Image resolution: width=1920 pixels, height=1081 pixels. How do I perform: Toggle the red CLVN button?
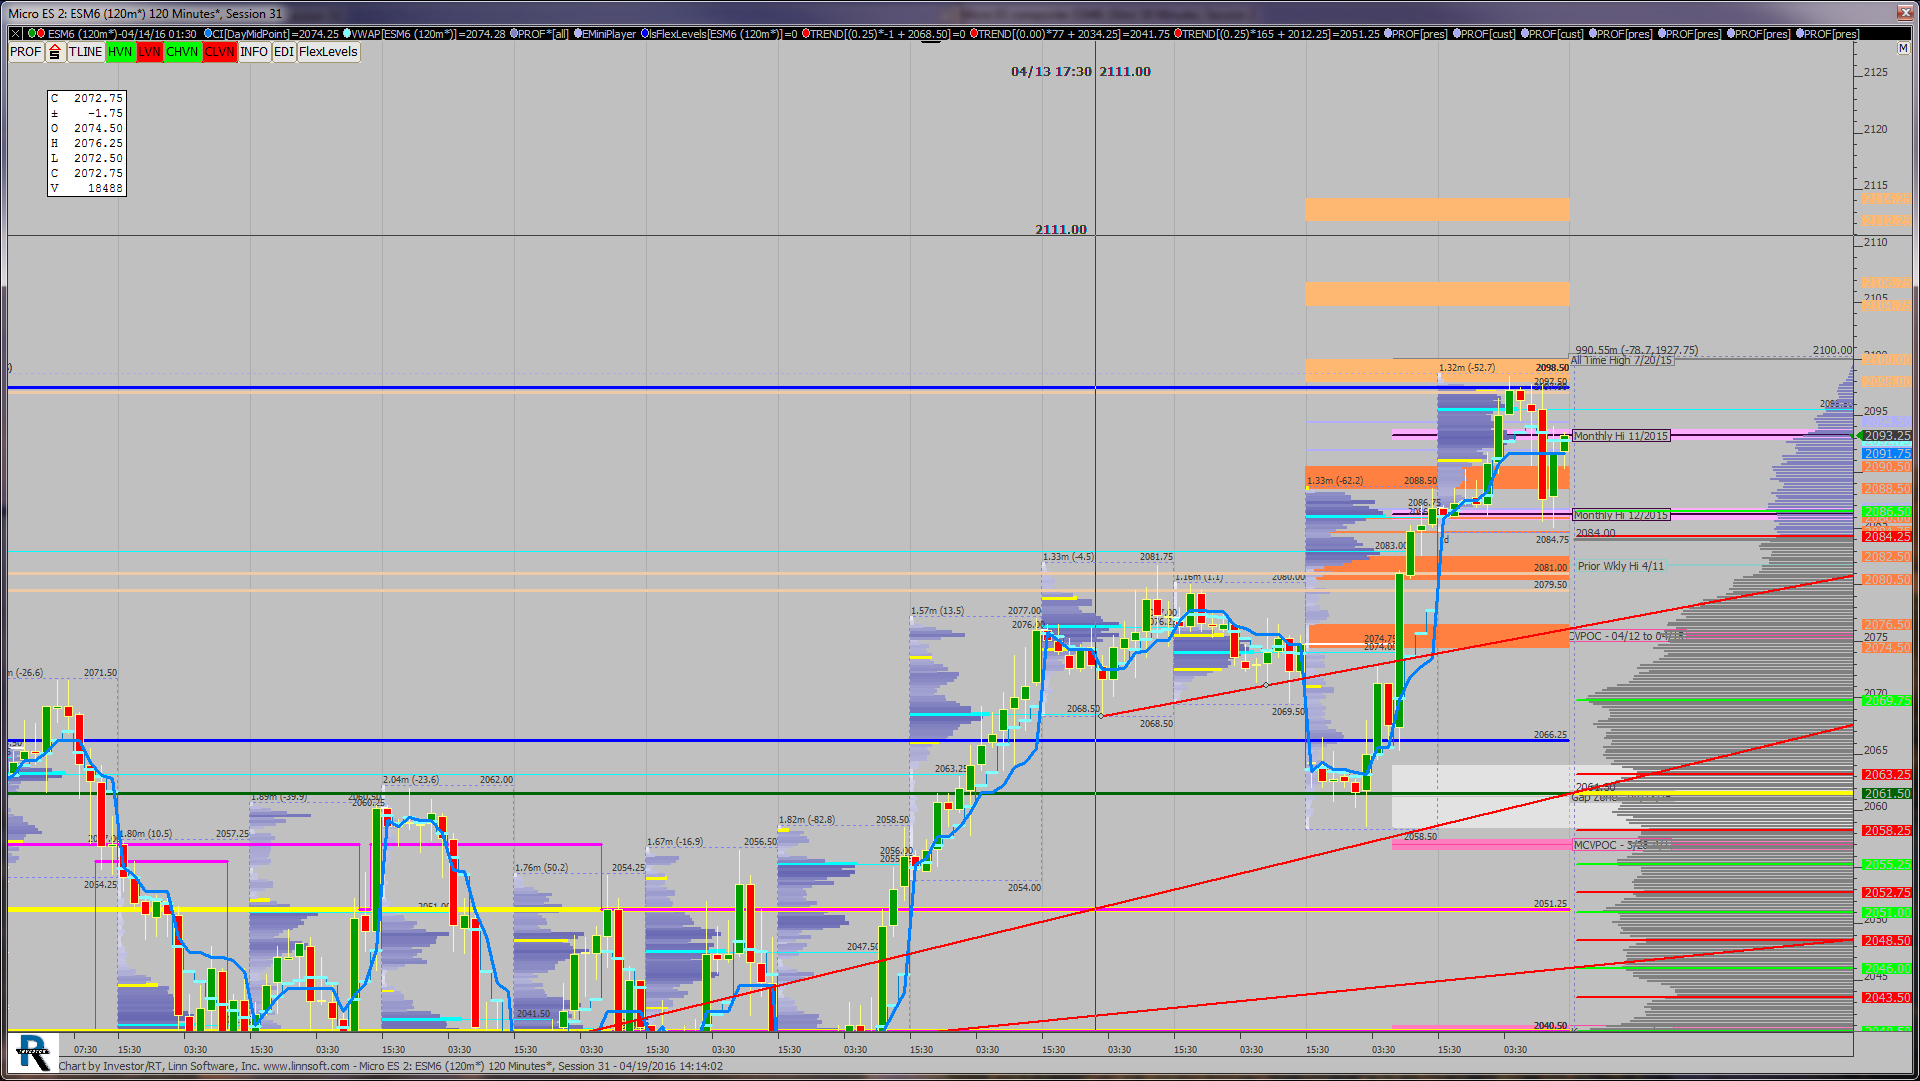point(220,52)
